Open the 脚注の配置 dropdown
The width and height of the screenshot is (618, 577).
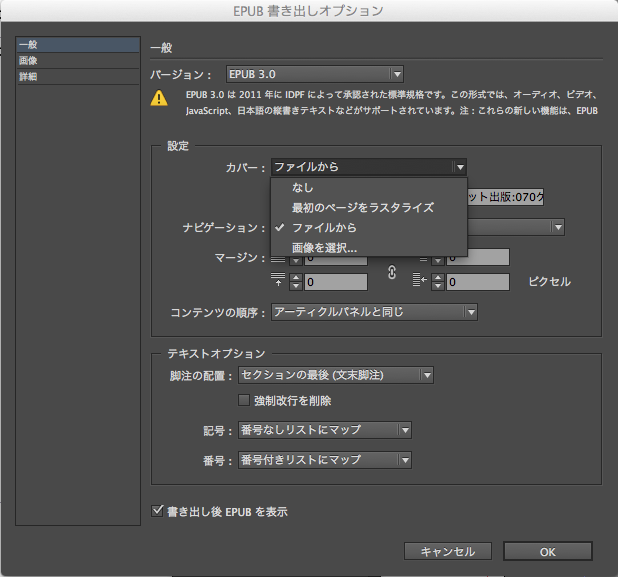(x=336, y=375)
